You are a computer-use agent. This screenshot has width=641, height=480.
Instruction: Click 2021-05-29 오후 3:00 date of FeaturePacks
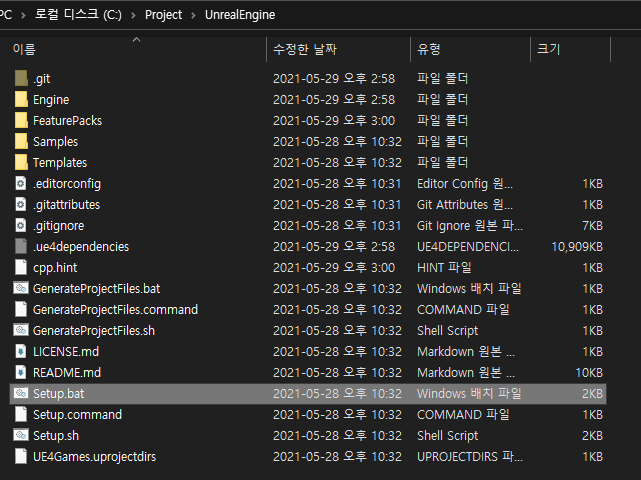(334, 121)
